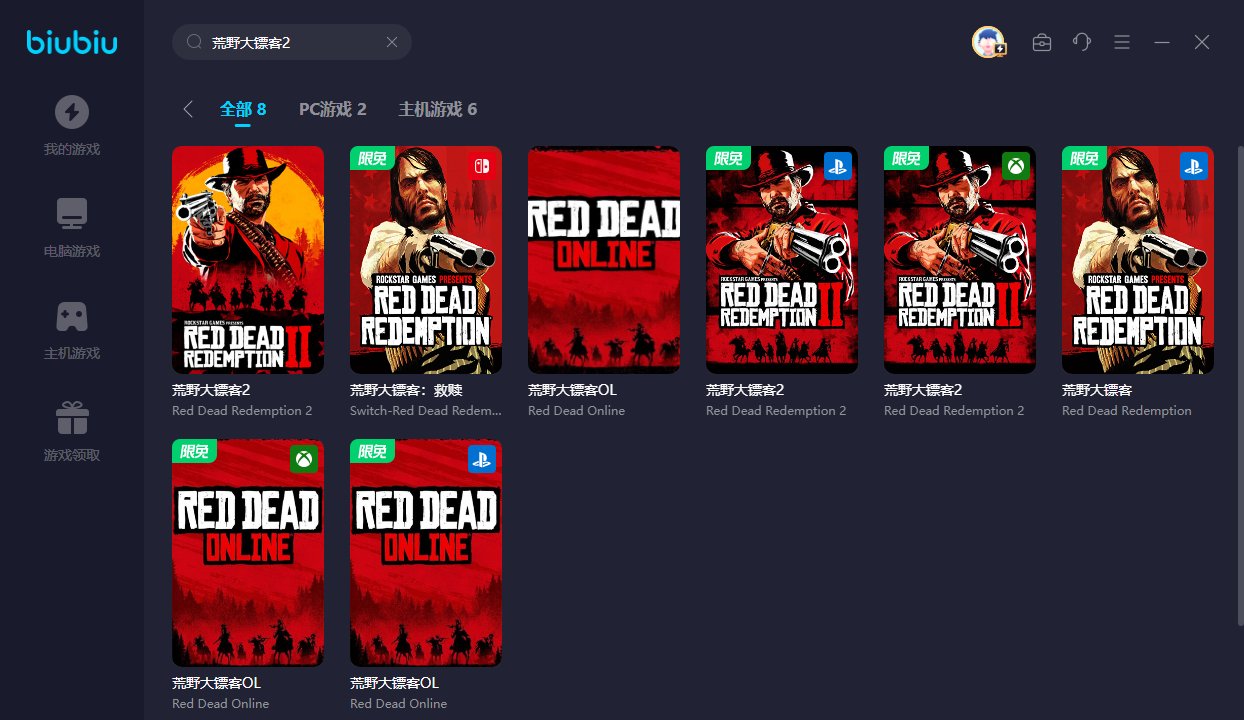
Task: Switch to the PC游戏 2 tab
Action: point(332,109)
